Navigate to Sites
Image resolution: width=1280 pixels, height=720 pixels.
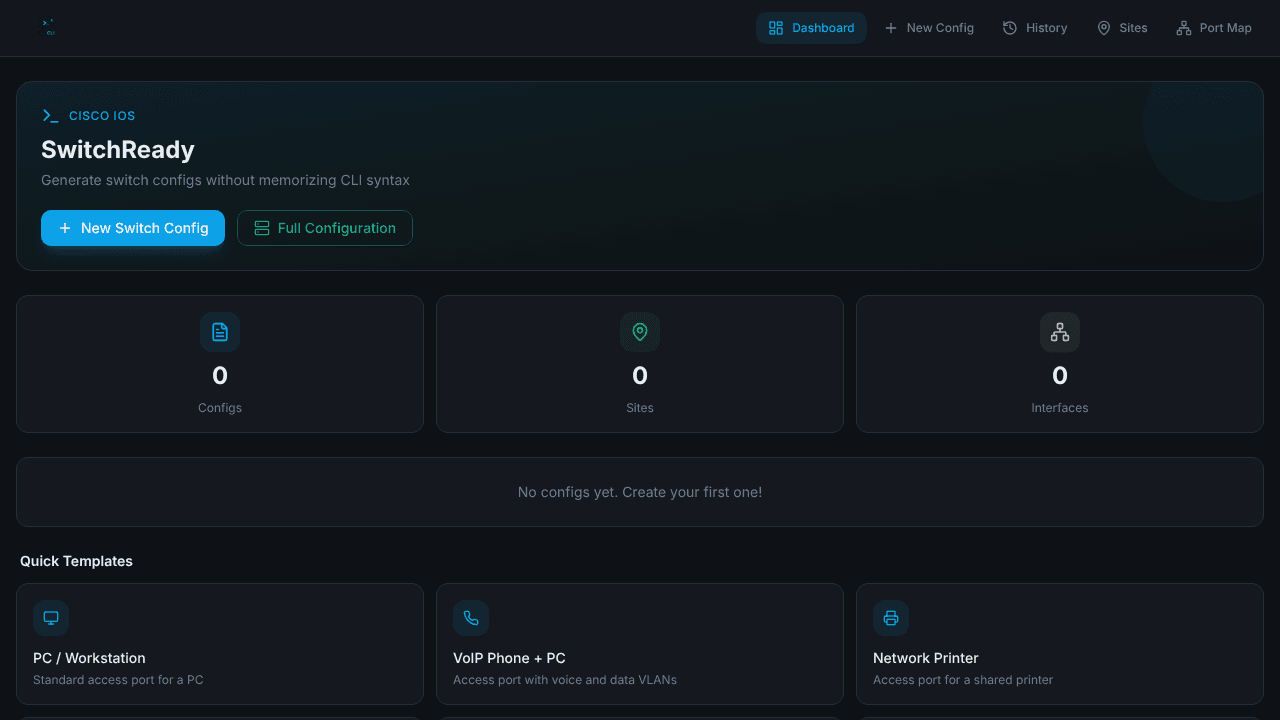[1122, 28]
